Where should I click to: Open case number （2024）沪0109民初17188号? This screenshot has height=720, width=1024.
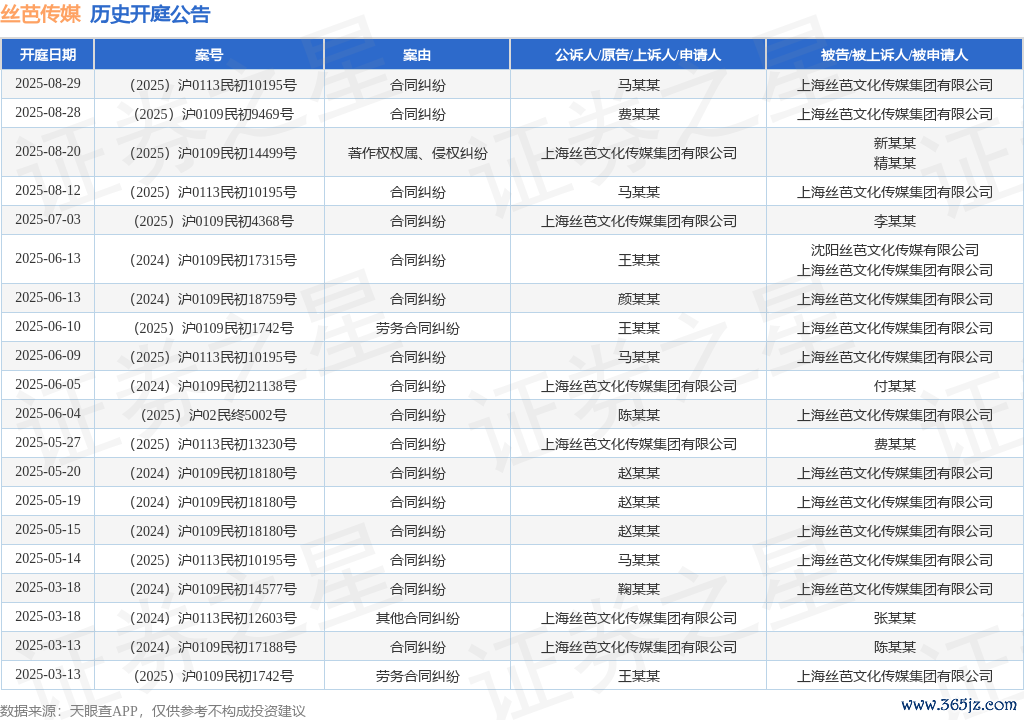(x=209, y=647)
